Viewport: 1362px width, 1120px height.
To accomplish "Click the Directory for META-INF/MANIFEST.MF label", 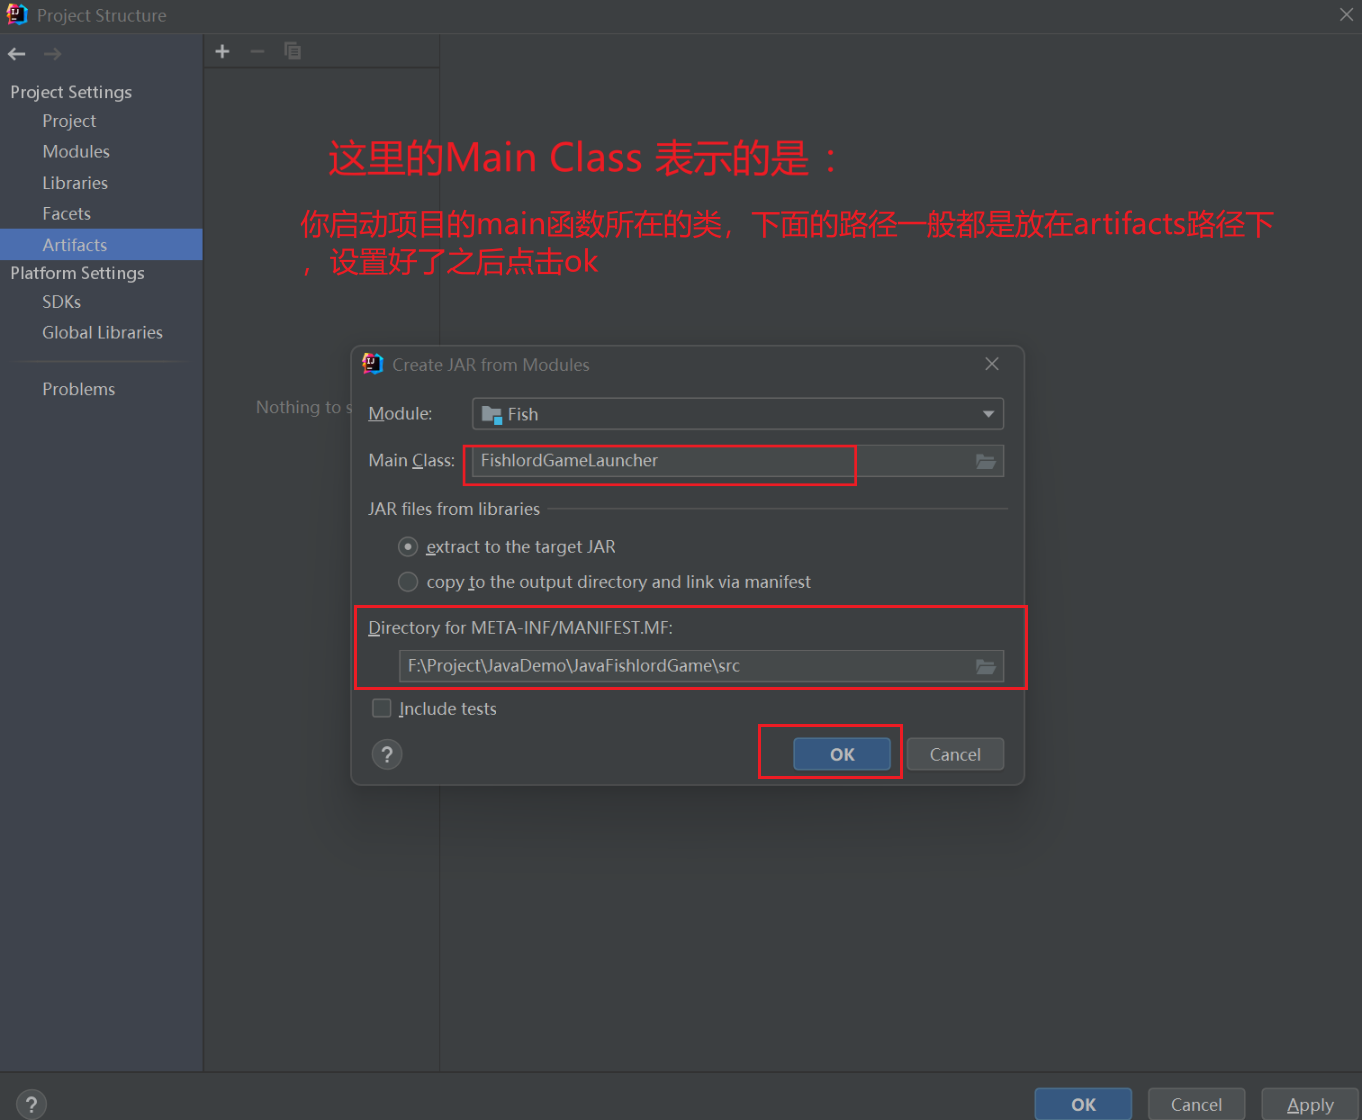I will click(x=521, y=628).
